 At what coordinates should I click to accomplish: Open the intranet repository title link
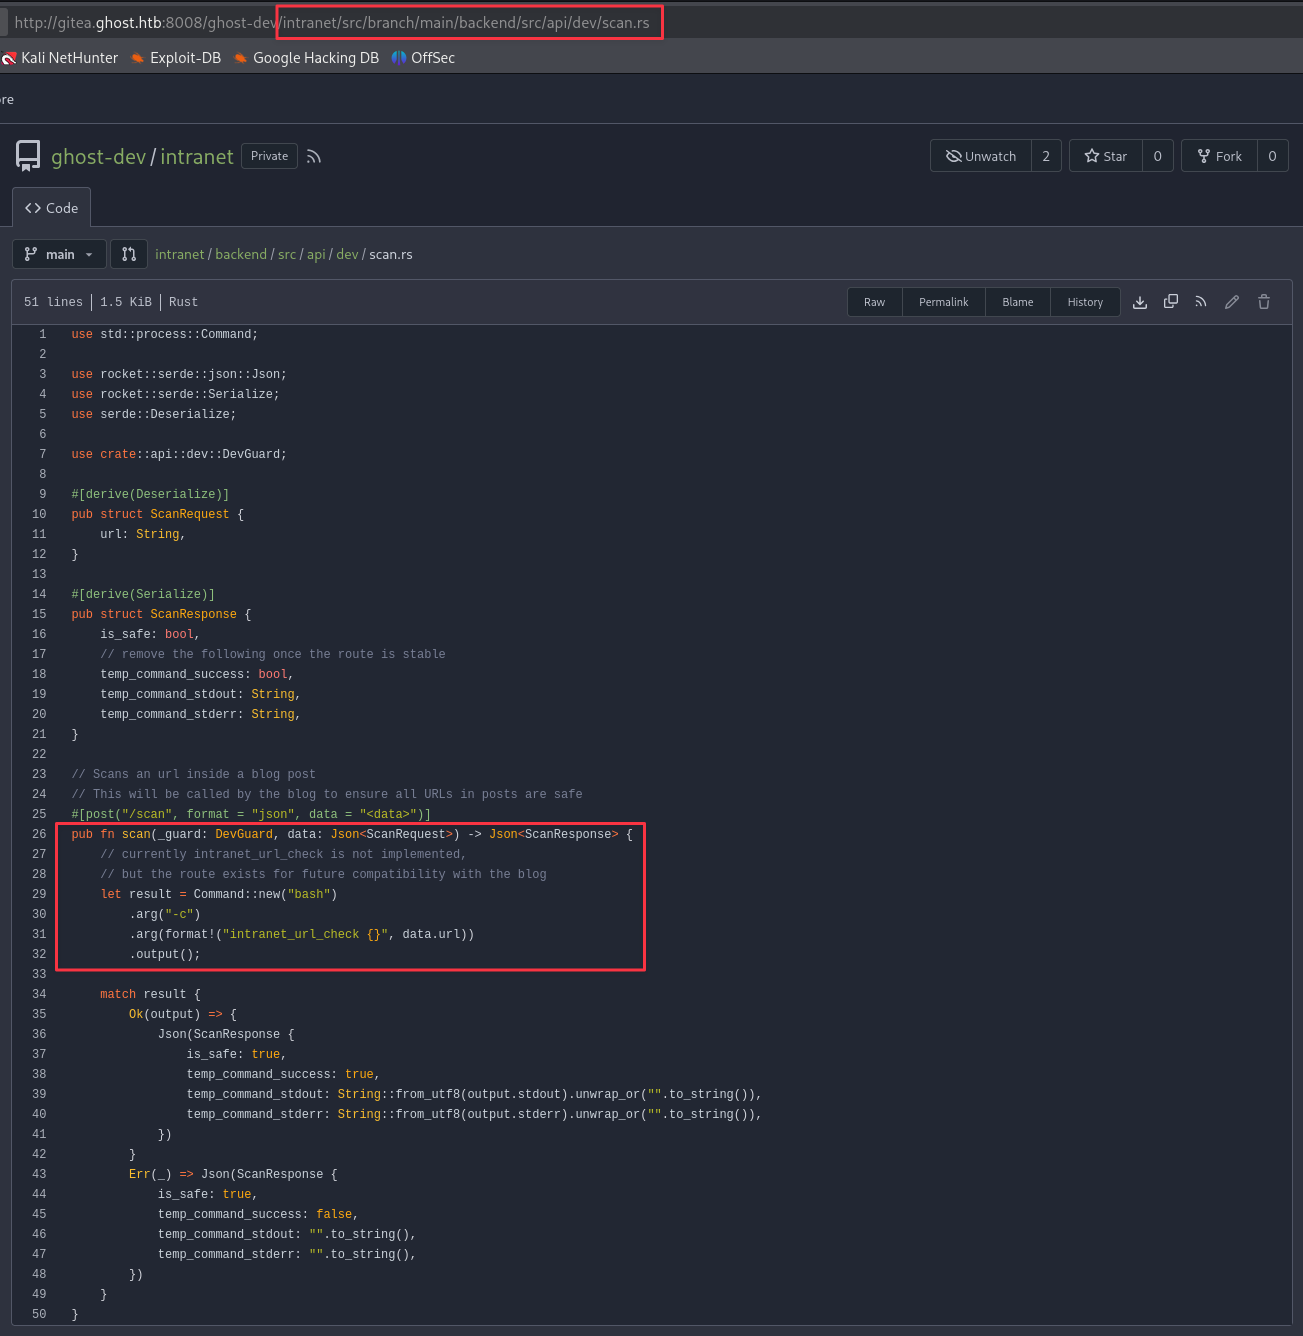[x=197, y=156]
